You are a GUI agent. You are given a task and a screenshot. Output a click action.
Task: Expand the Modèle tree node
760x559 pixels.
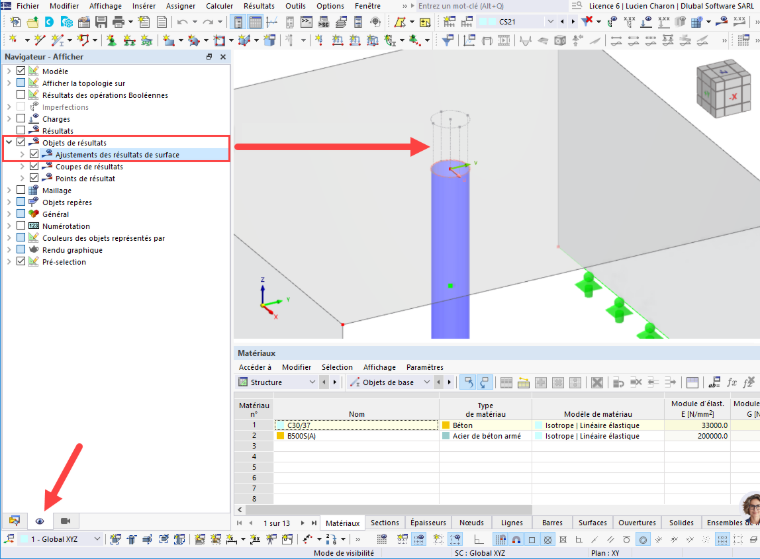click(9, 71)
